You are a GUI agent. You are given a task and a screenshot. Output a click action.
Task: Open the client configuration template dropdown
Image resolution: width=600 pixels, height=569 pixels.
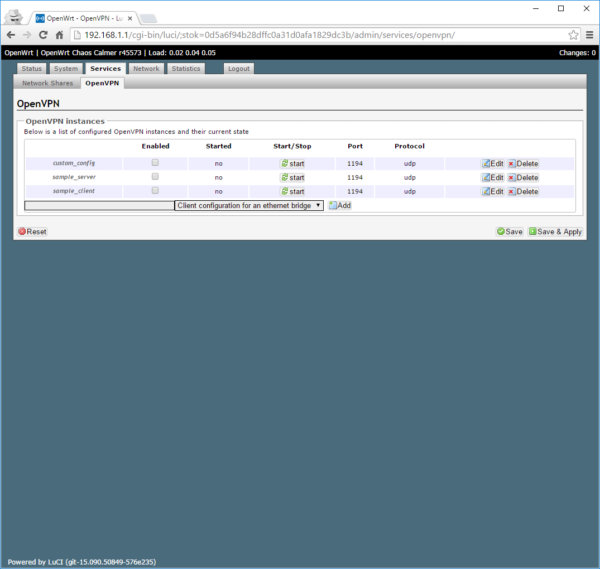coord(248,205)
